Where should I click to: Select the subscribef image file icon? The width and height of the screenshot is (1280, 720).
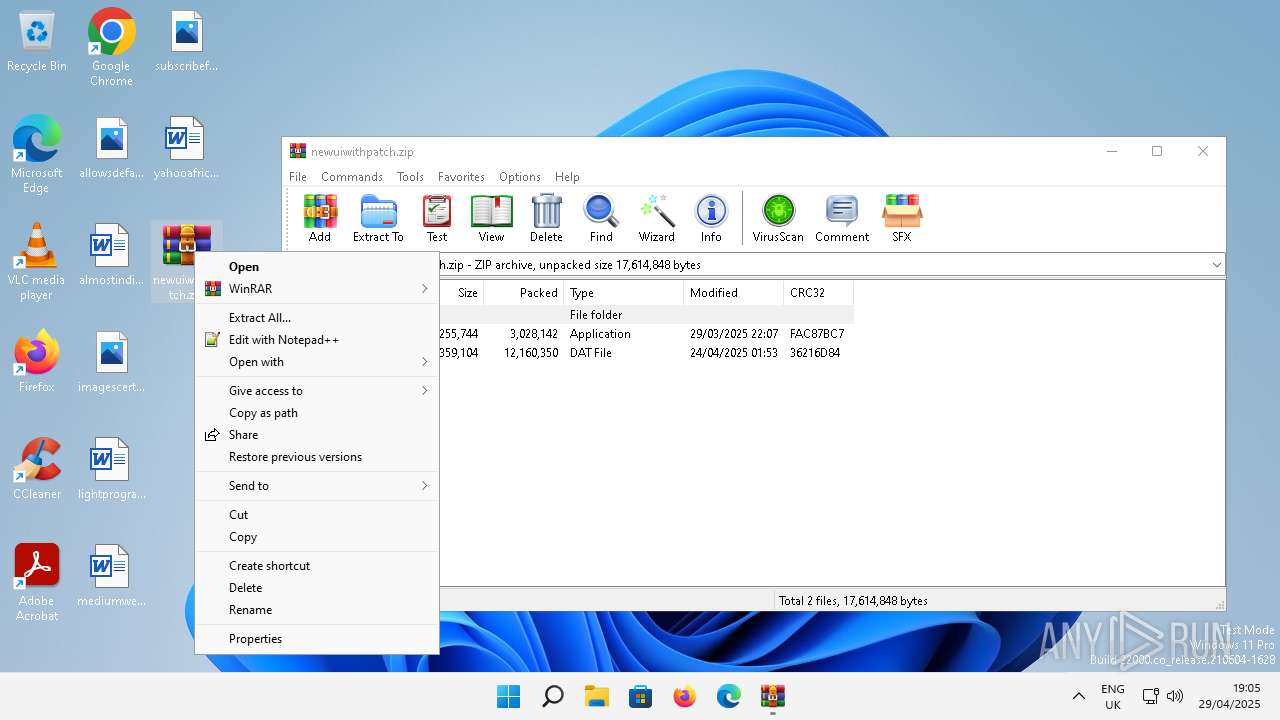[x=186, y=41]
